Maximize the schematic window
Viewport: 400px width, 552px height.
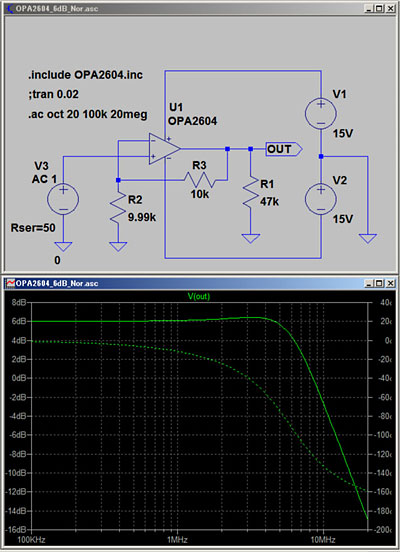379,8
